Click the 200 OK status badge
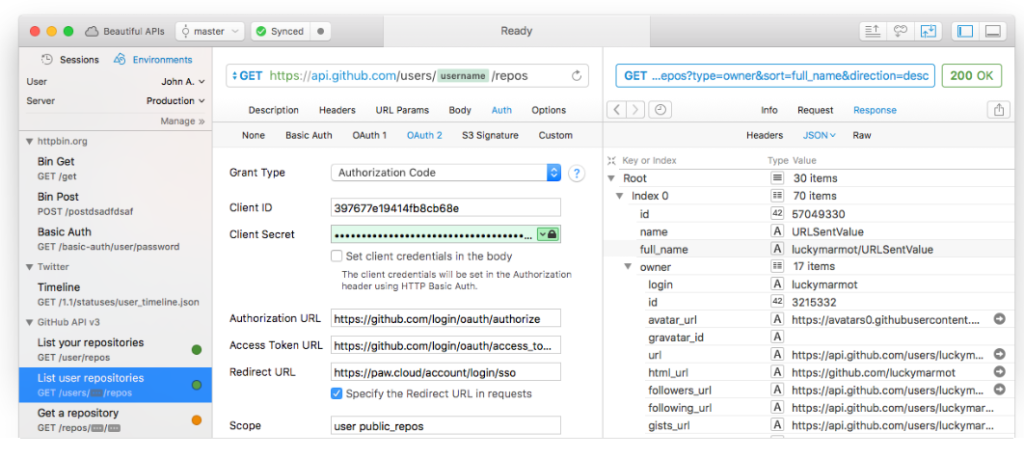The width and height of the screenshot is (1024, 459). pyautogui.click(x=972, y=76)
